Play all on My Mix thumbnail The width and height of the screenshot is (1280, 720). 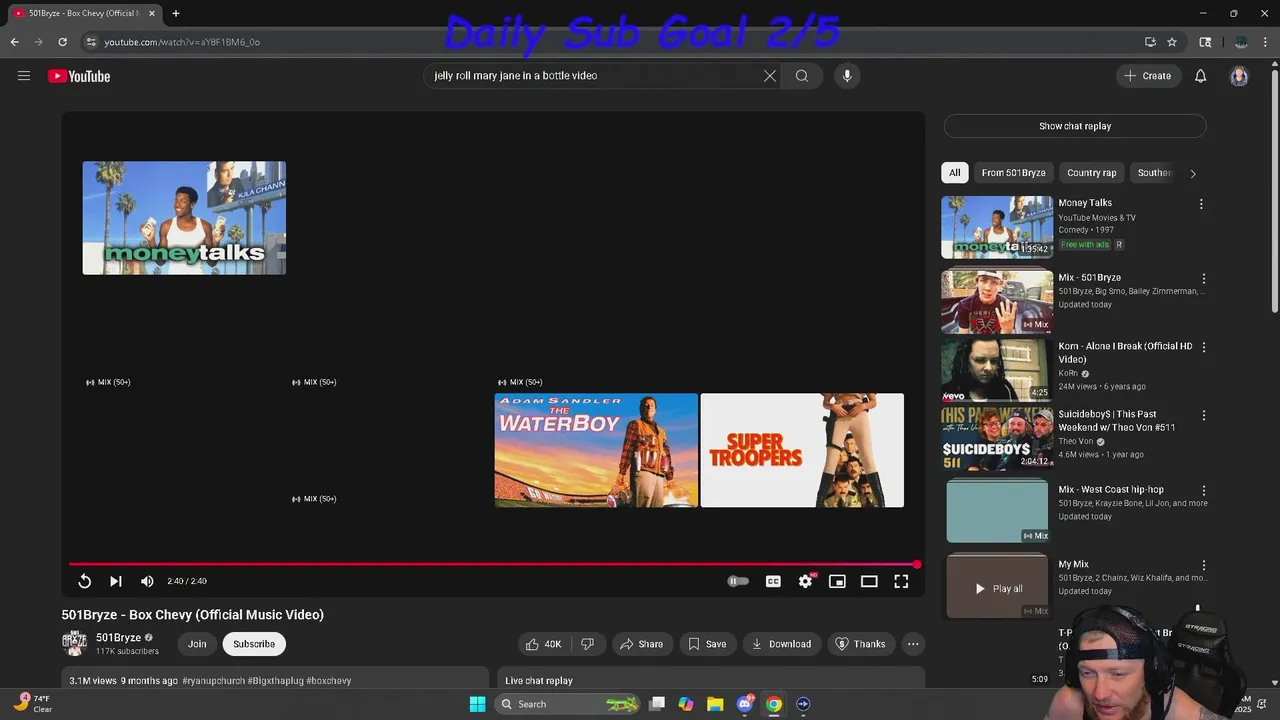tap(997, 588)
